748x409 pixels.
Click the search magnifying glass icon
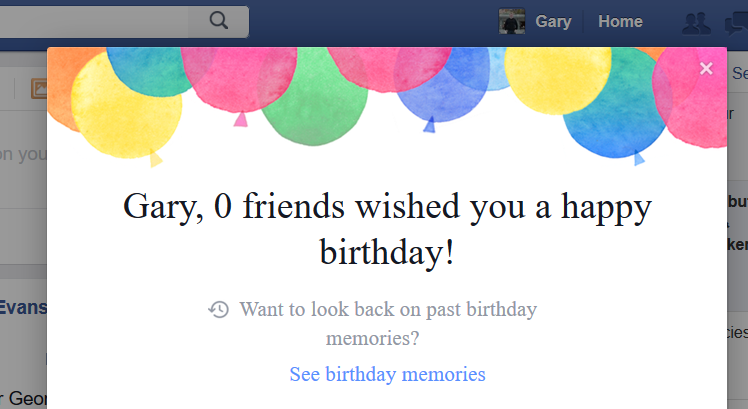(x=219, y=20)
